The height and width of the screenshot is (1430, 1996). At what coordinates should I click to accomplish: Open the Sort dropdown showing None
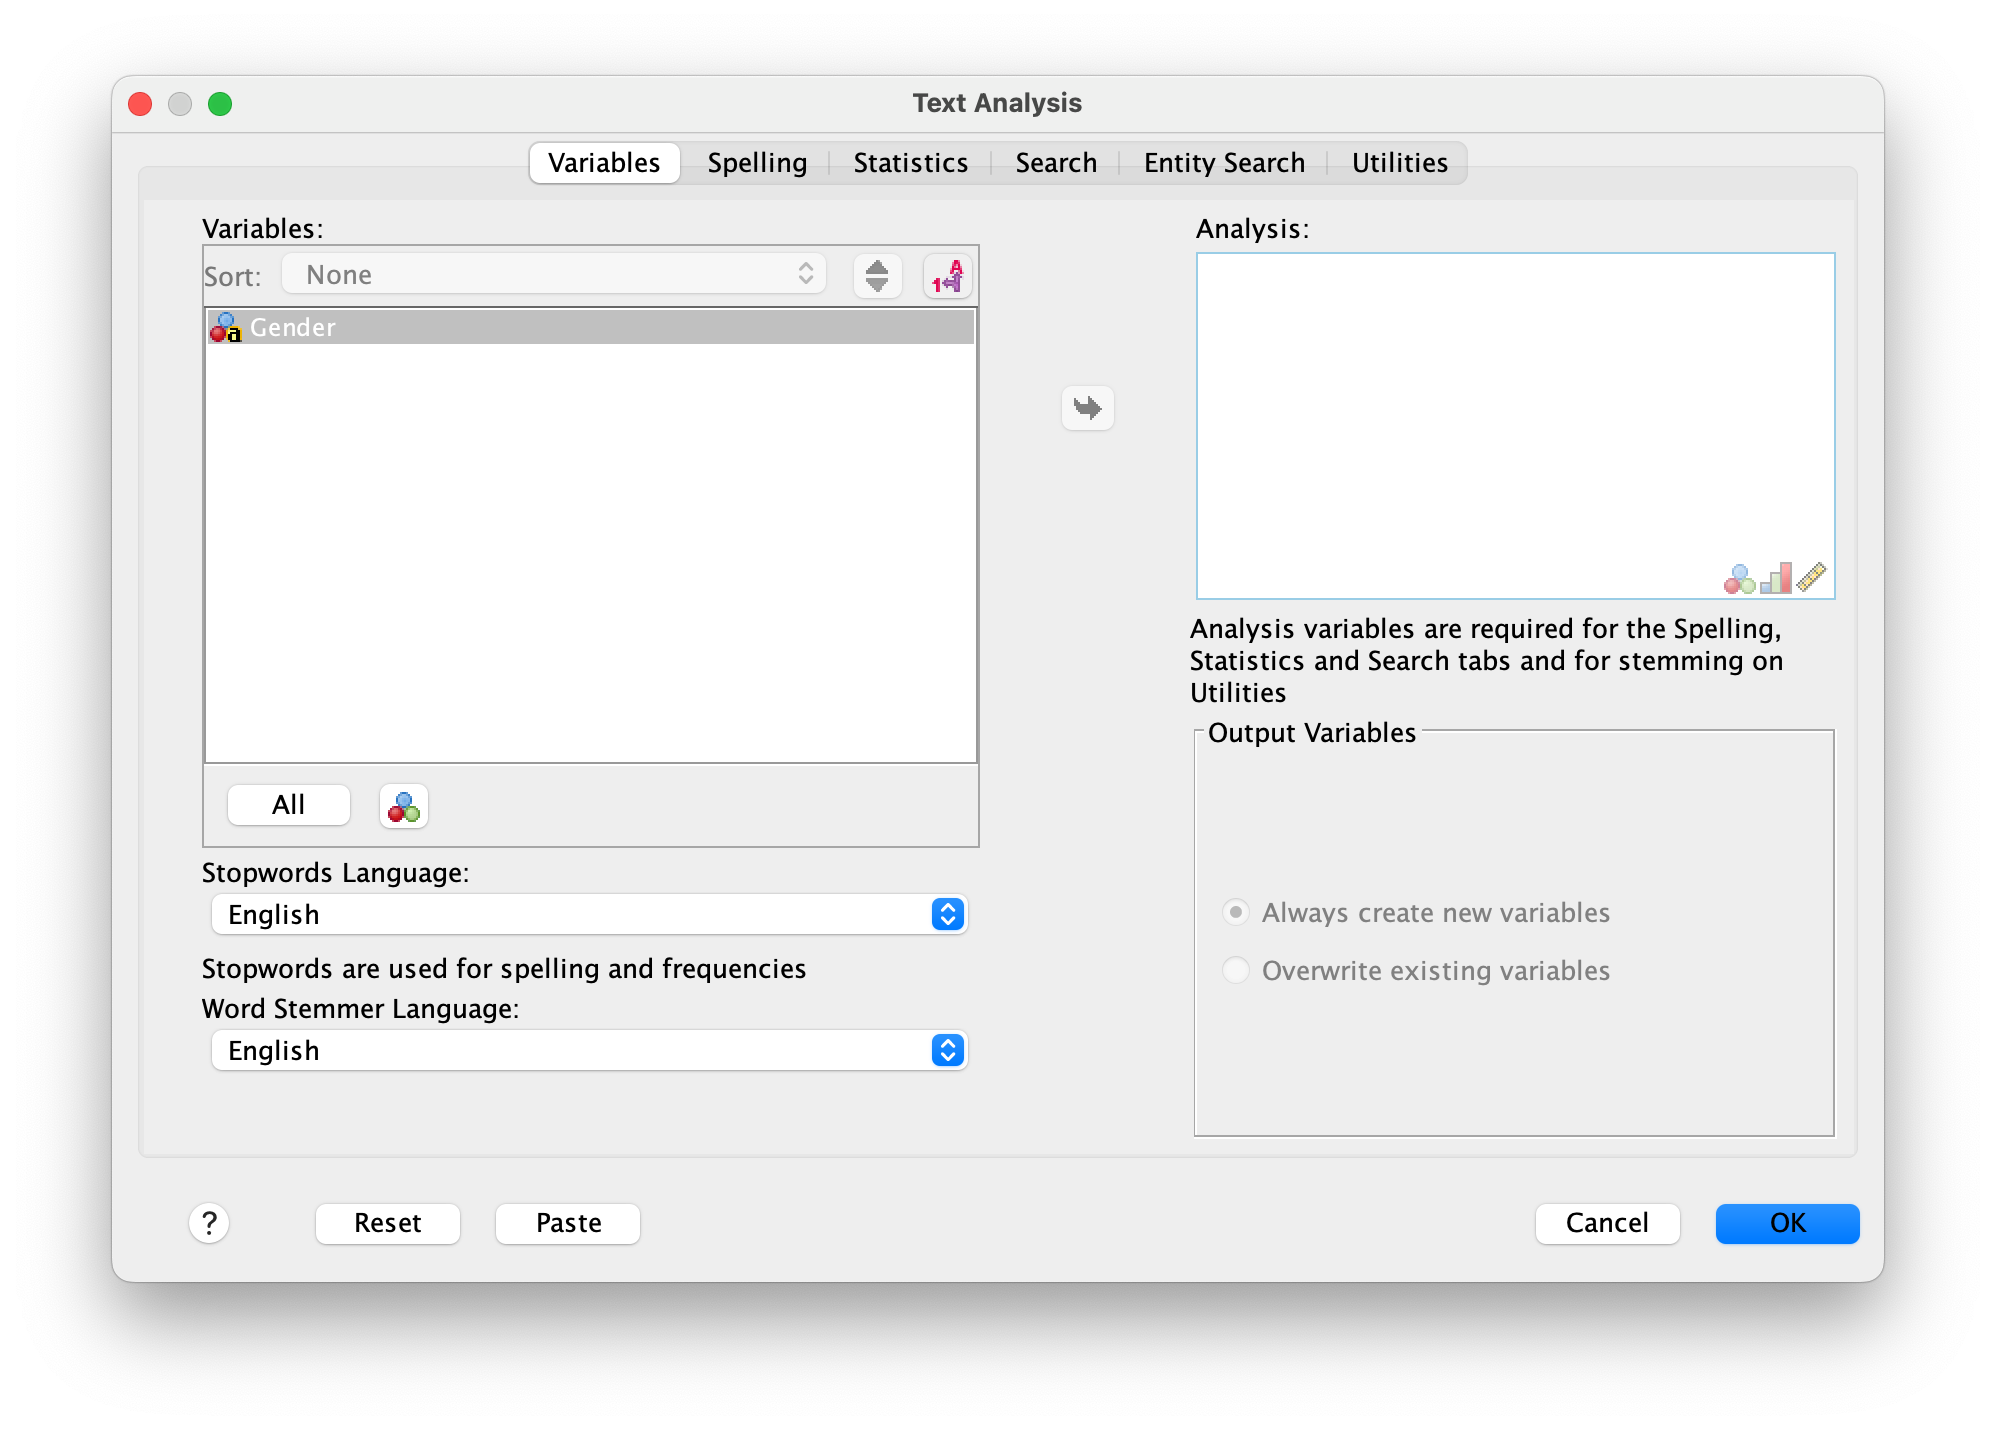coord(553,274)
